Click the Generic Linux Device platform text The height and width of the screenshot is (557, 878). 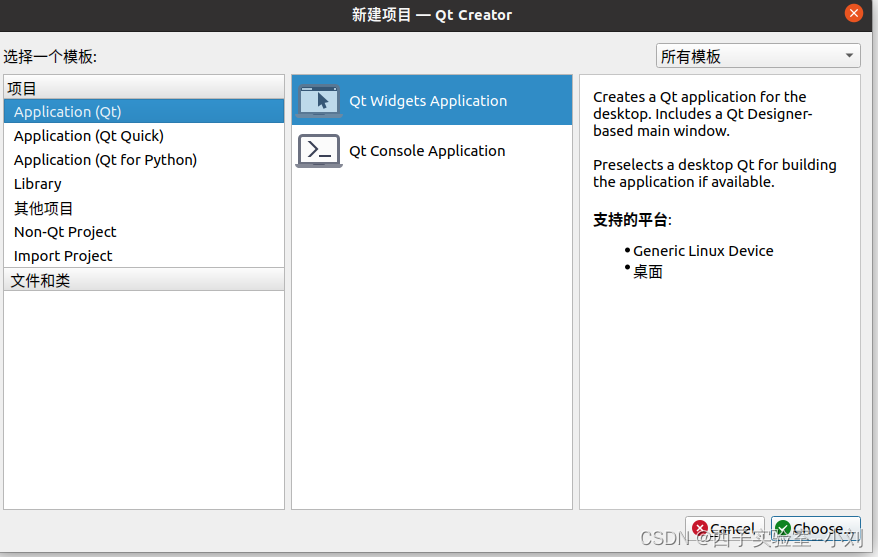[x=703, y=251]
